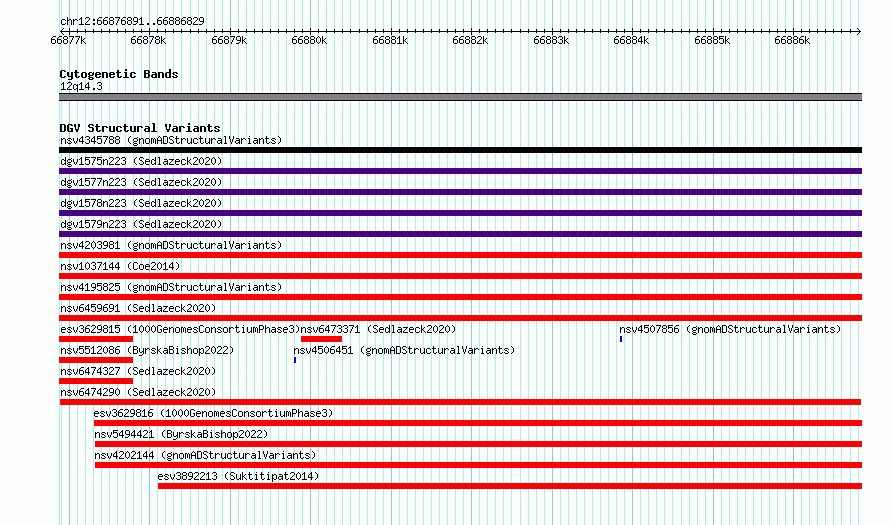Open esv3629815 1000Genomes label
Screen dimensions: 890x525
tap(180, 329)
